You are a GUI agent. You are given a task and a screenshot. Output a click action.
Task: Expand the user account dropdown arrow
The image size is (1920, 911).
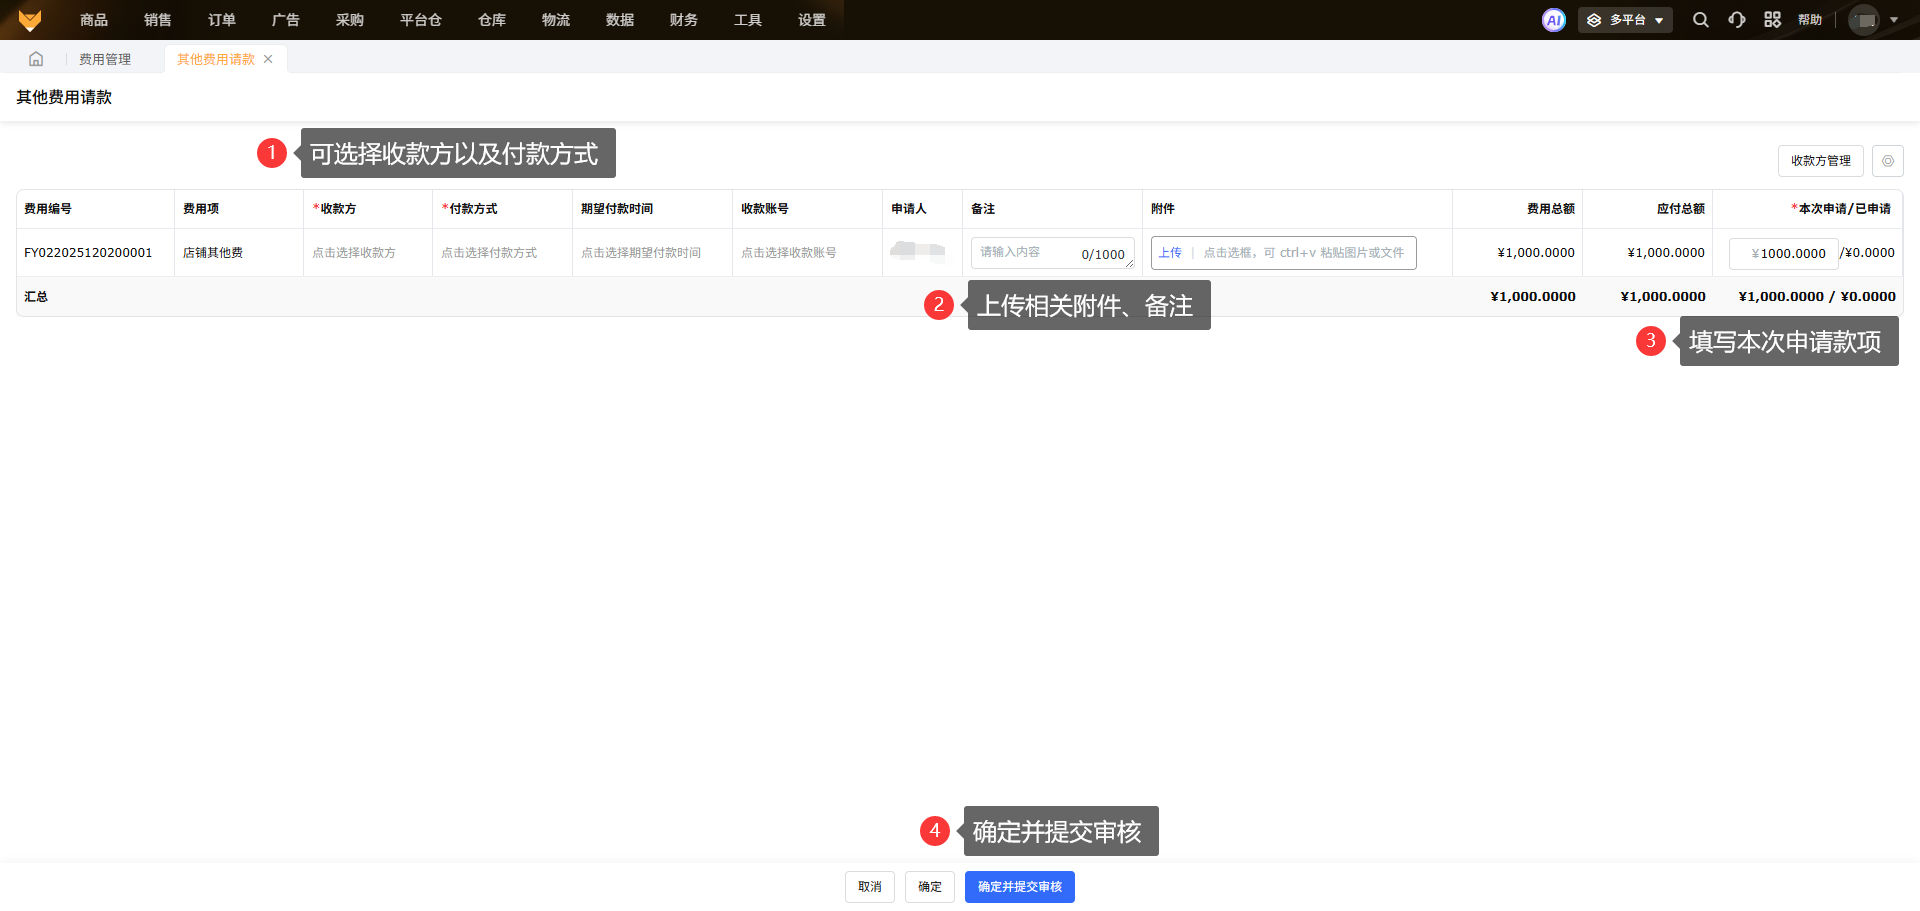point(1894,20)
